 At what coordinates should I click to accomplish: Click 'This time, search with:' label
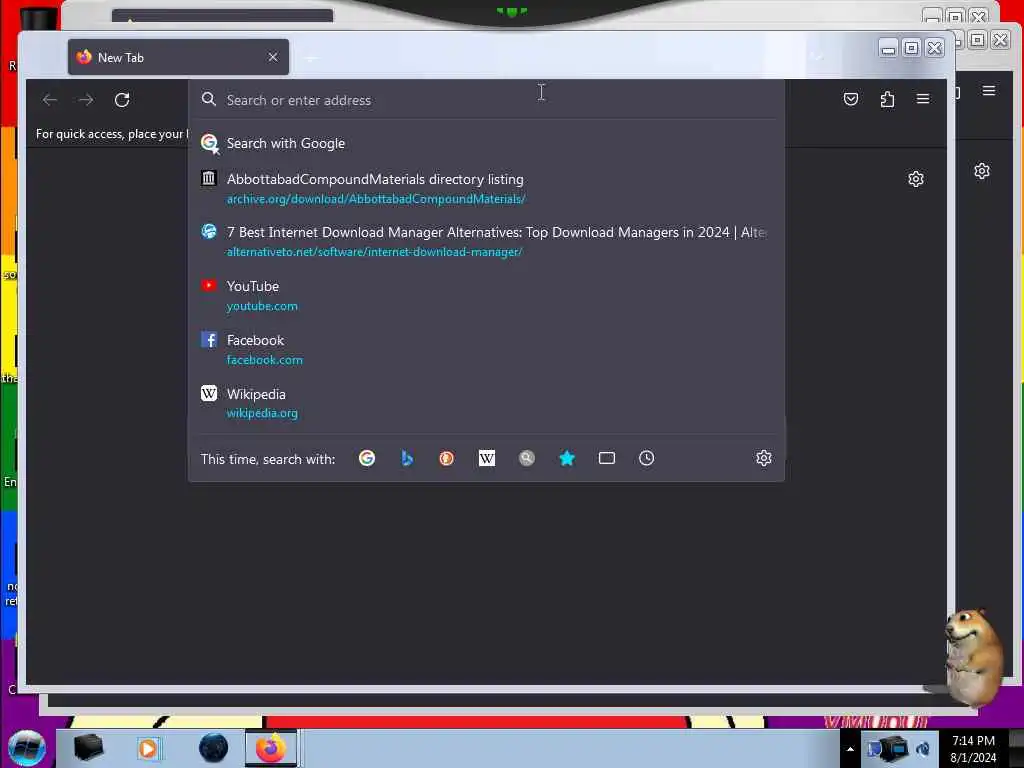(268, 459)
